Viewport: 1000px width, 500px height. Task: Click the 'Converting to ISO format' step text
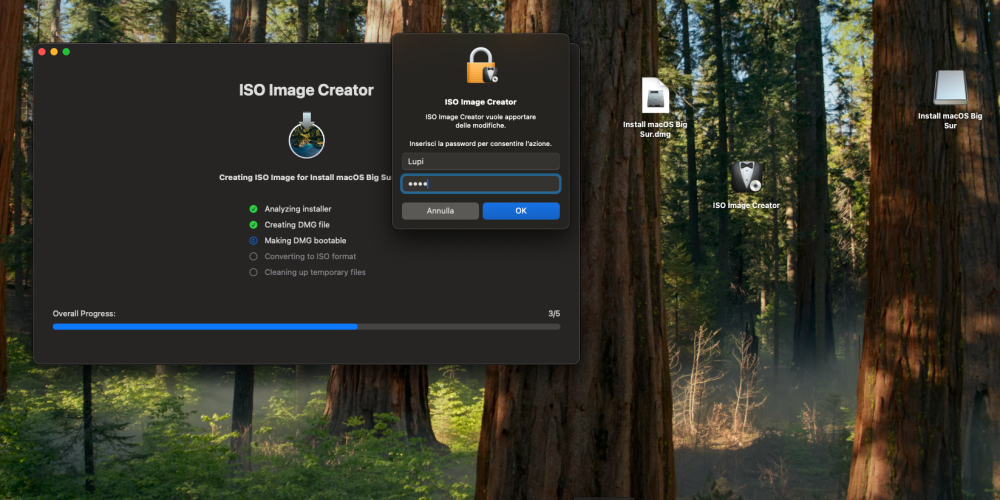pyautogui.click(x=311, y=256)
